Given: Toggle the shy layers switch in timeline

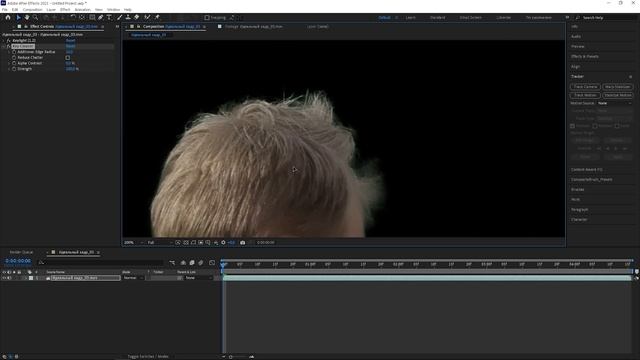Looking at the screenshot, I should click(183, 263).
